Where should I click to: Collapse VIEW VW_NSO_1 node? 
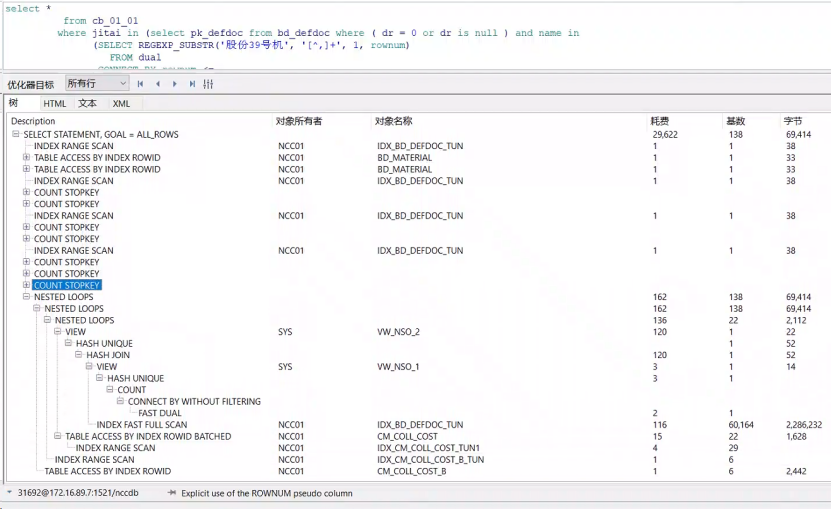pos(89,366)
